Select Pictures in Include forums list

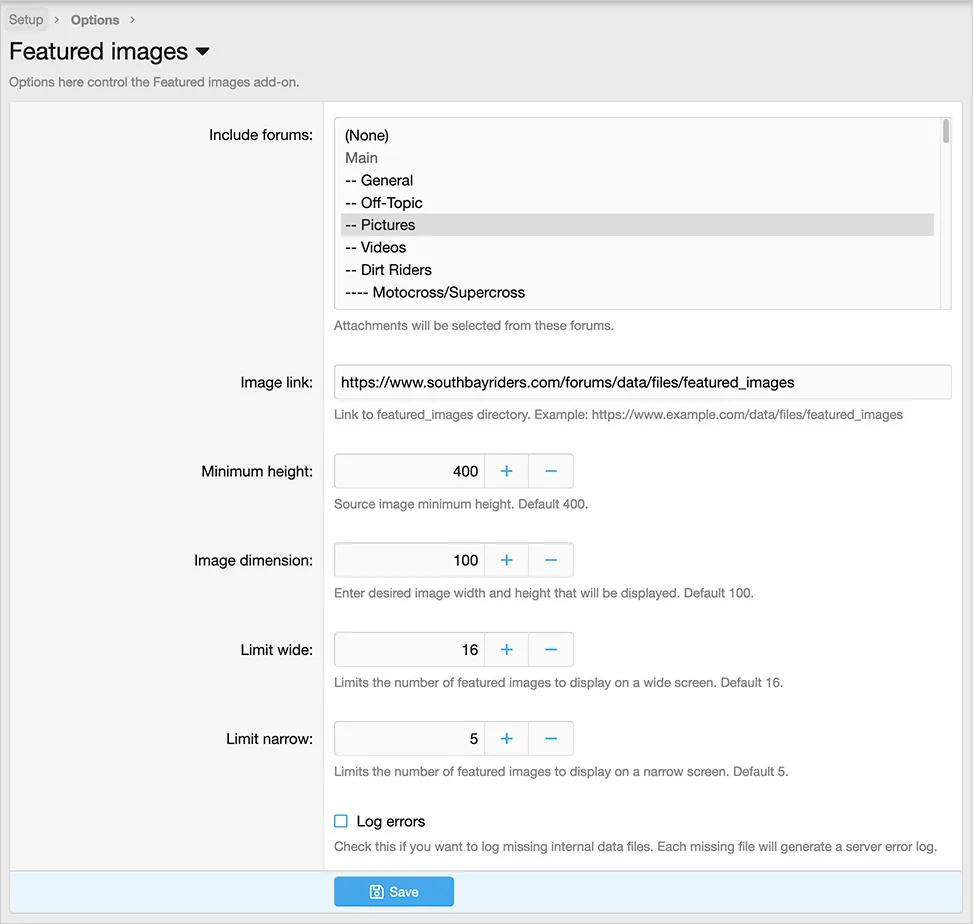click(x=388, y=225)
